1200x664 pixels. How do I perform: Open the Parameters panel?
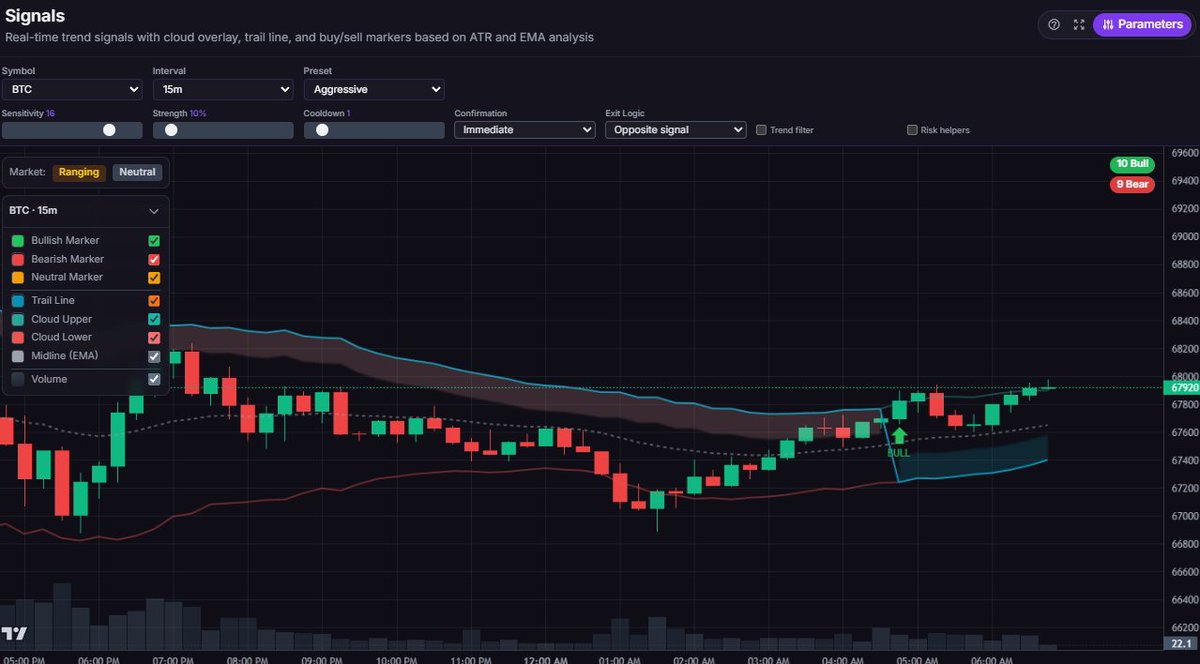click(x=1142, y=24)
